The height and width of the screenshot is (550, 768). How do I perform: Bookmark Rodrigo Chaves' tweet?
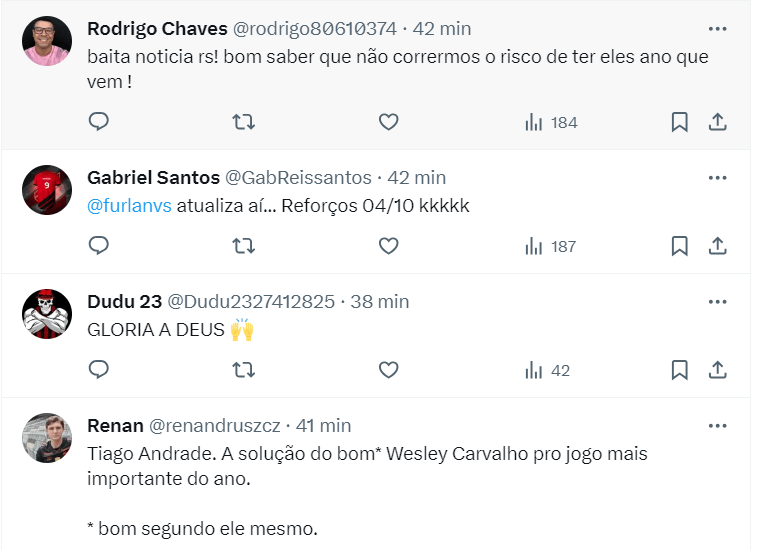click(679, 122)
